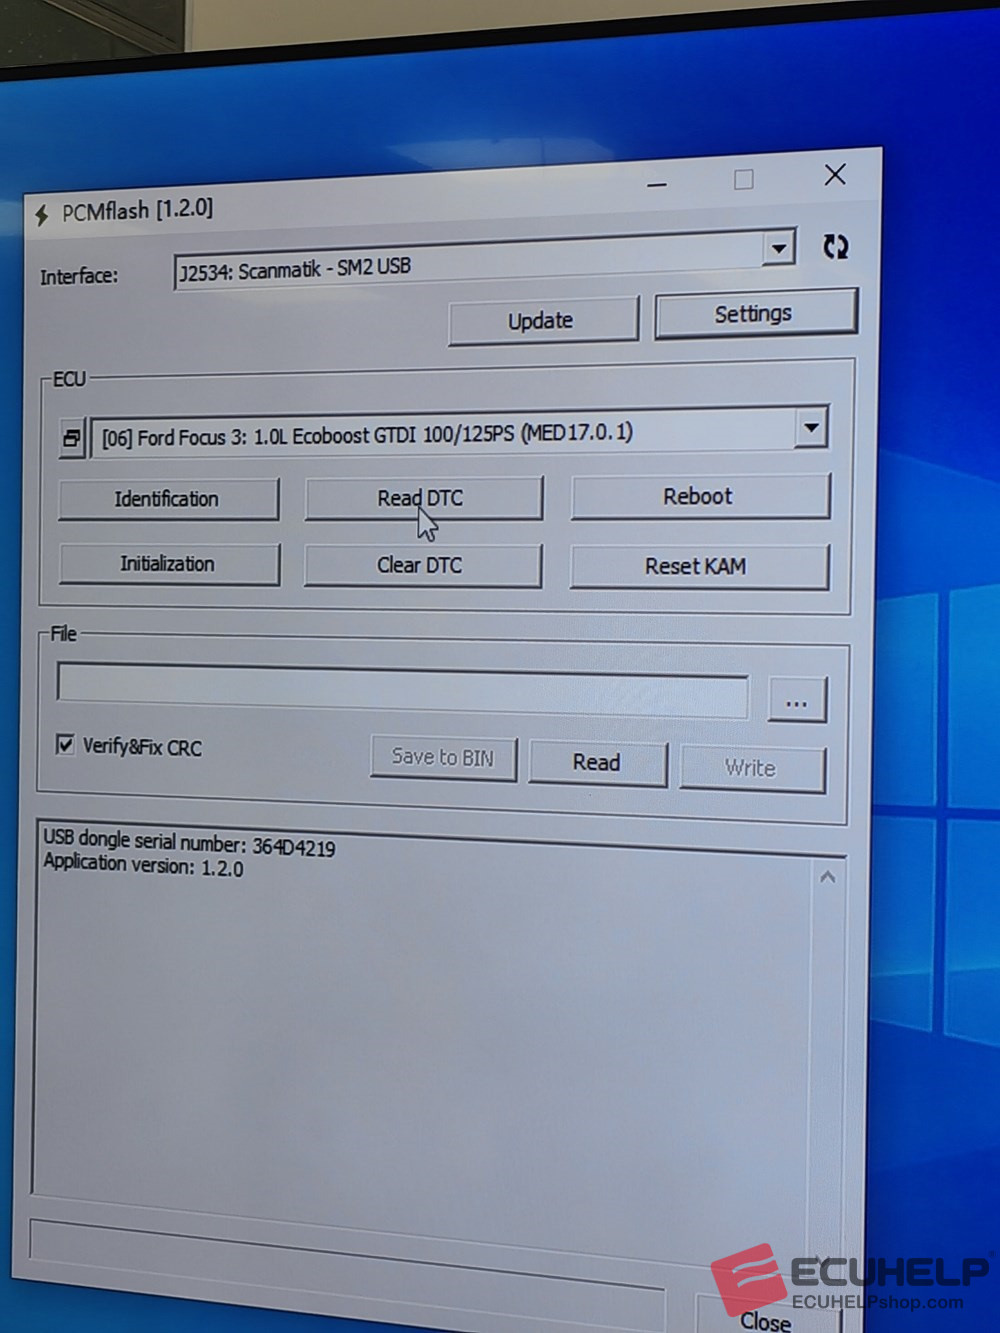Screen dimensions: 1000x1333
Task: Open the ECU model dropdown arrow
Action: (811, 428)
